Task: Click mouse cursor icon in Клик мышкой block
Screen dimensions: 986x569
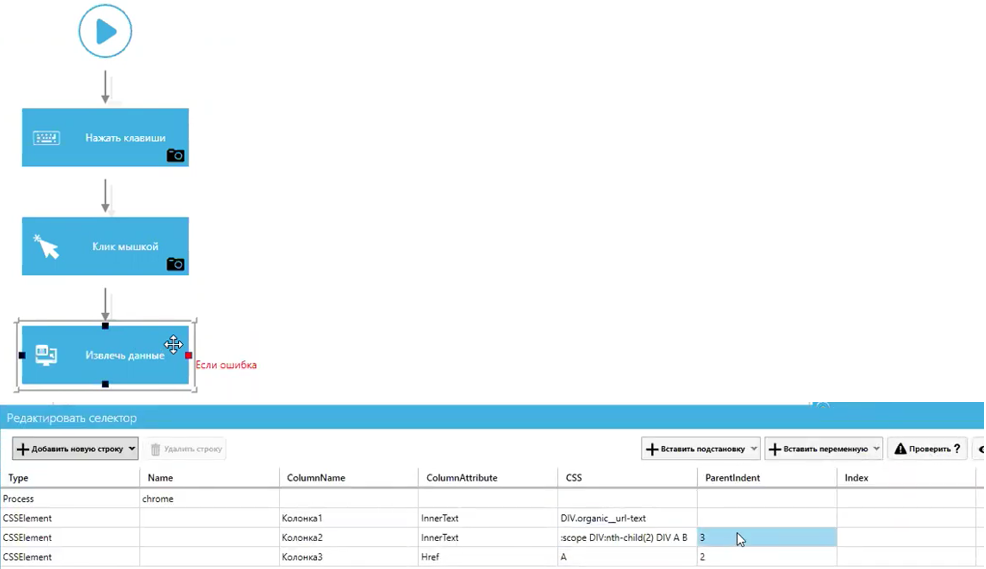Action: pyautogui.click(x=46, y=247)
